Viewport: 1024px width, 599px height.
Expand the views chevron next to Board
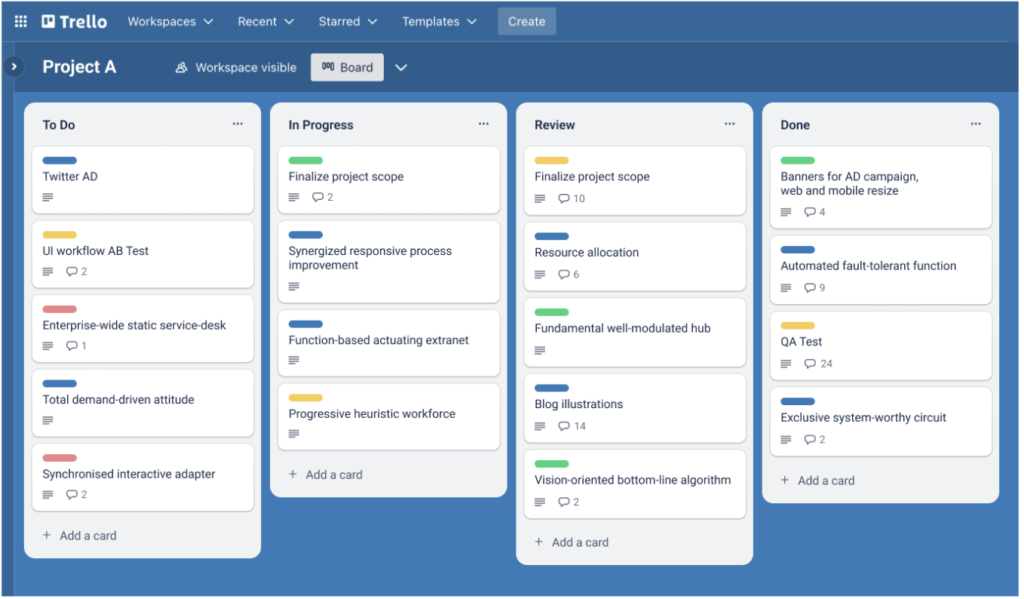point(401,67)
